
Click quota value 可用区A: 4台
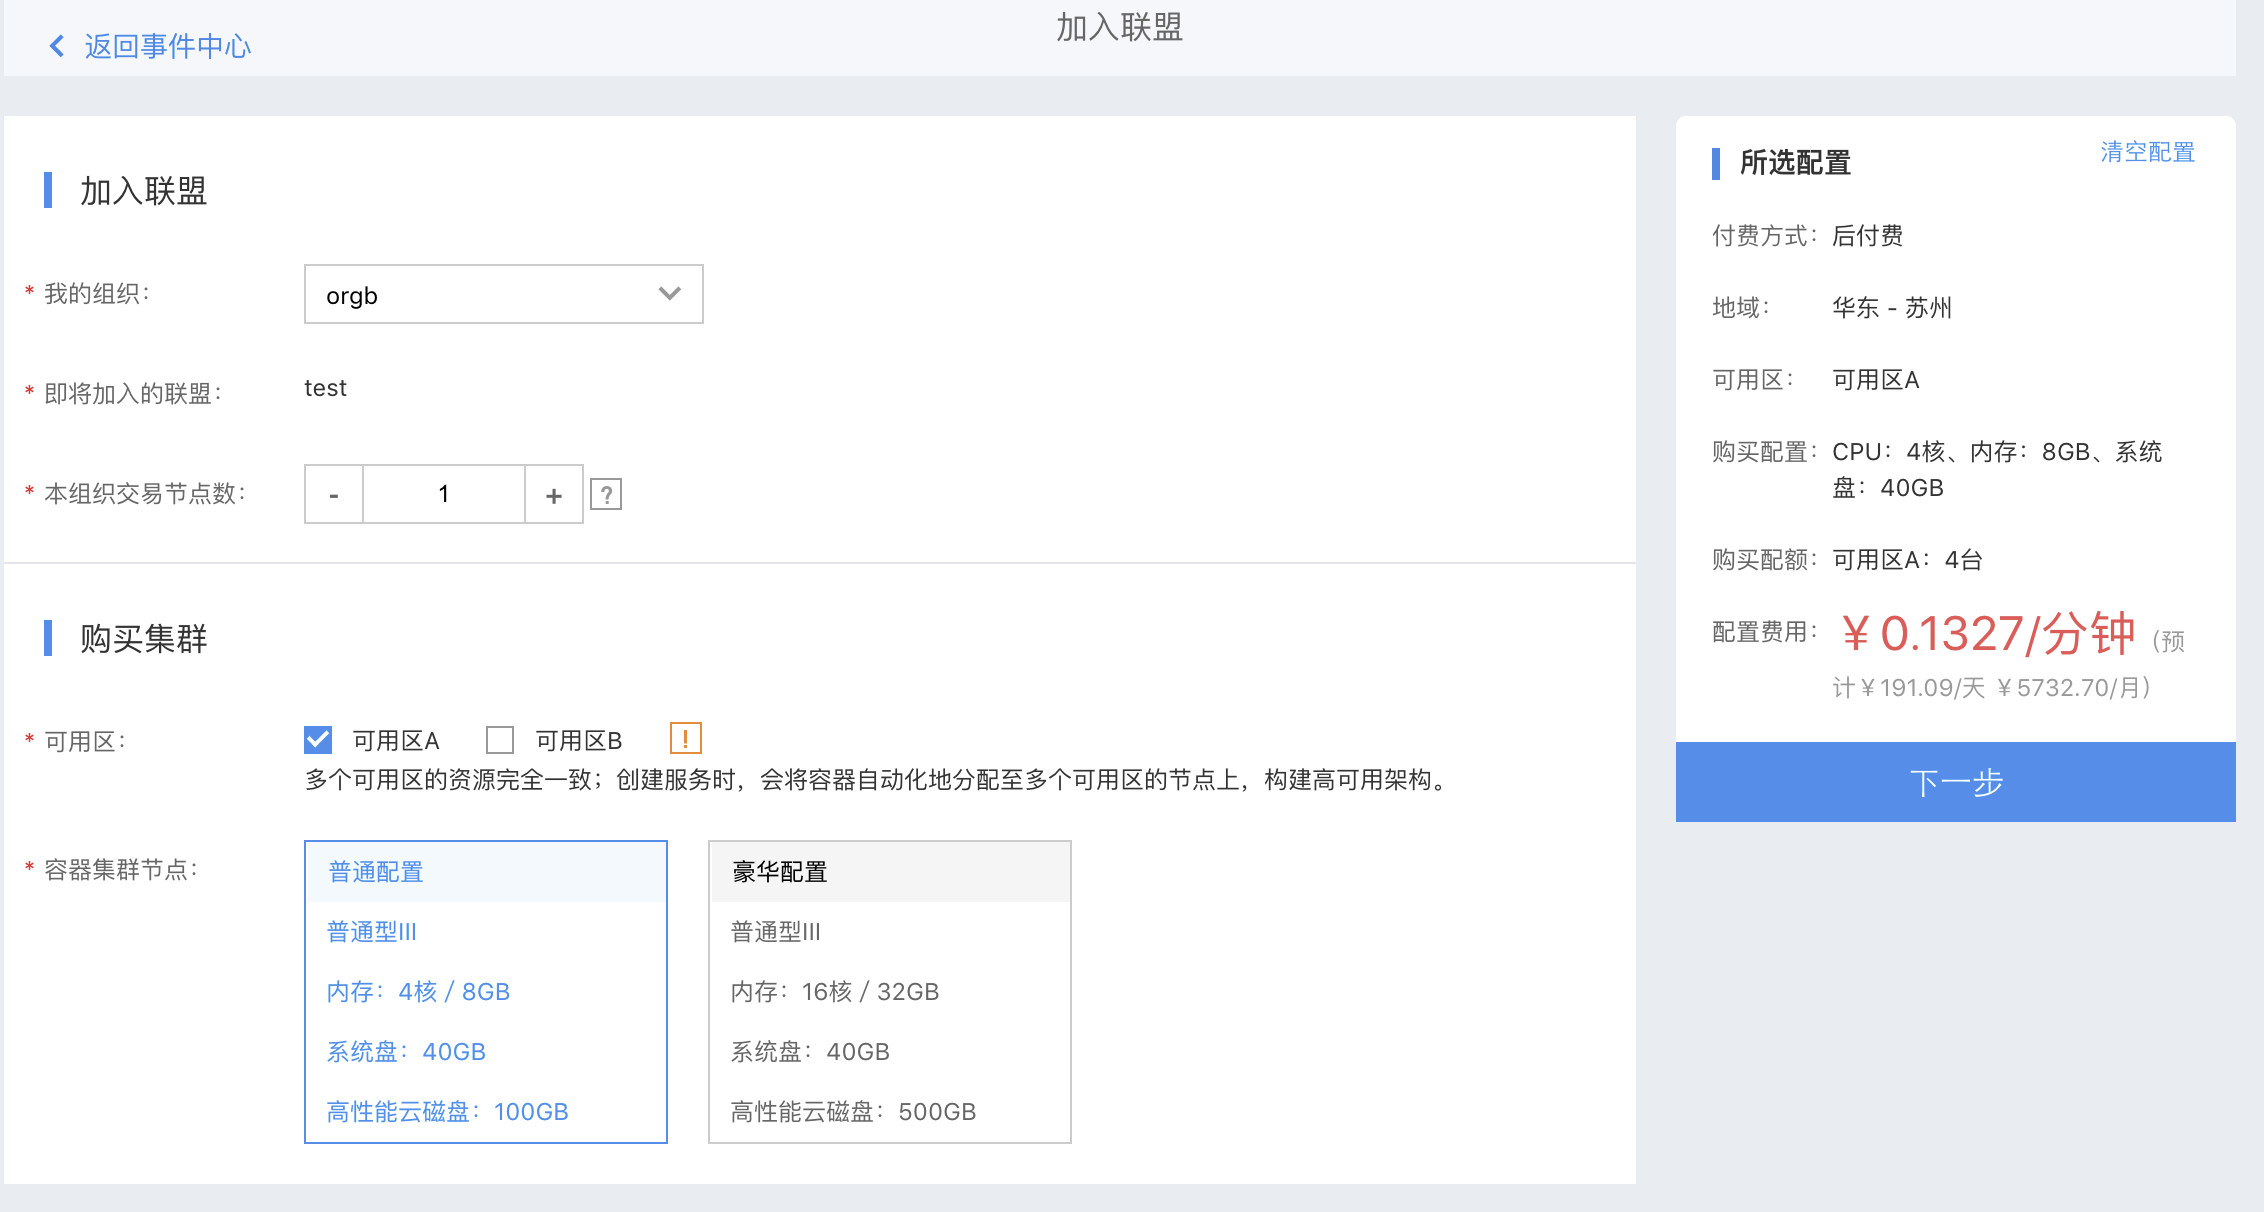pyautogui.click(x=1907, y=560)
